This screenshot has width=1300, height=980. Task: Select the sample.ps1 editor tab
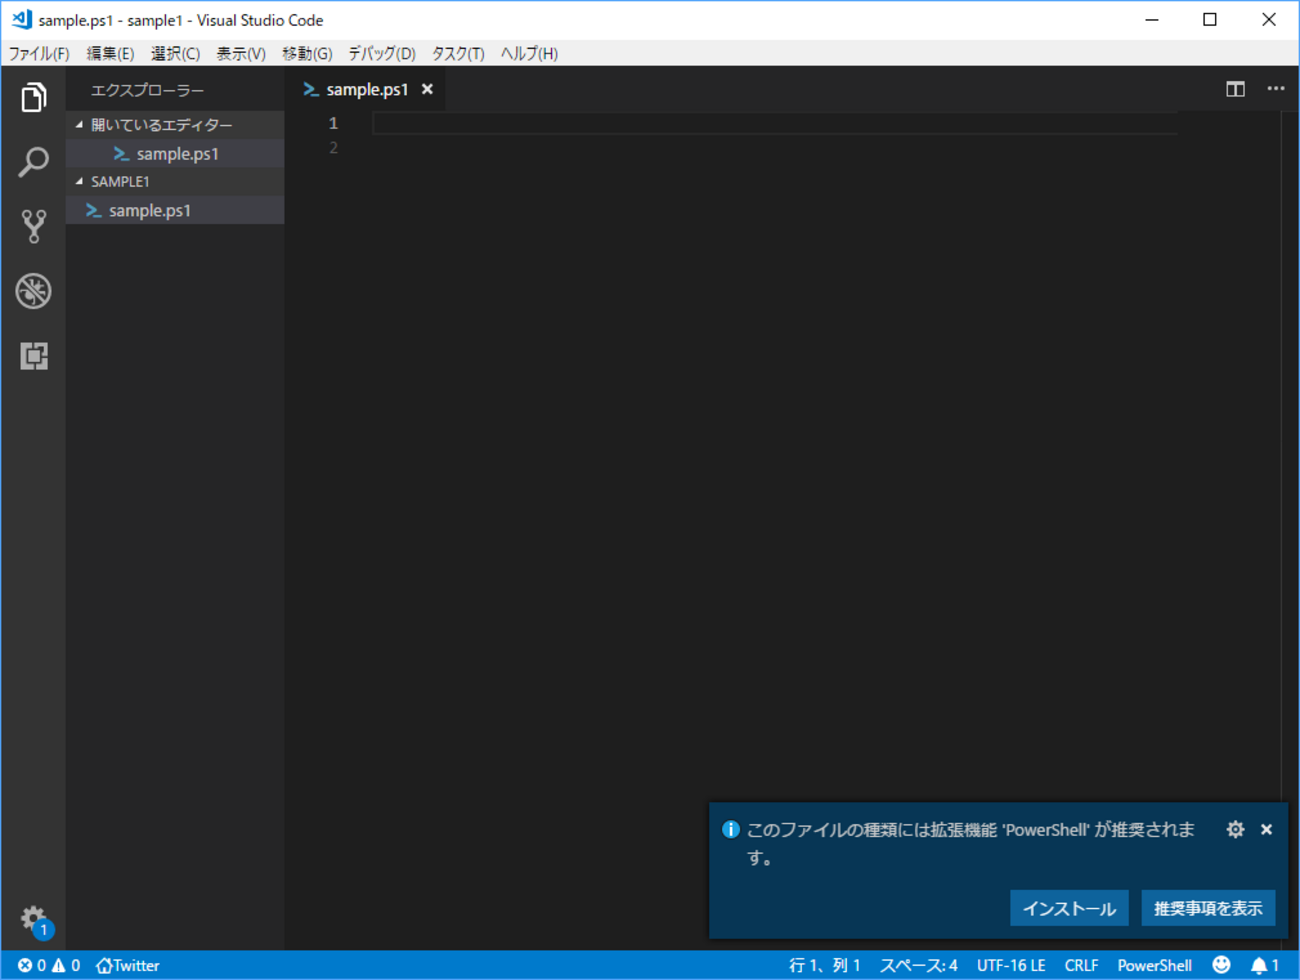point(366,89)
